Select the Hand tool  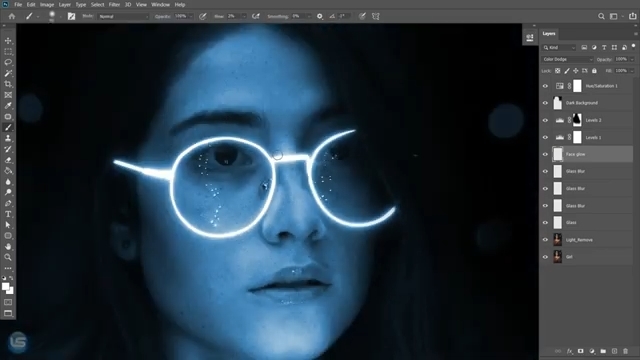(x=8, y=247)
